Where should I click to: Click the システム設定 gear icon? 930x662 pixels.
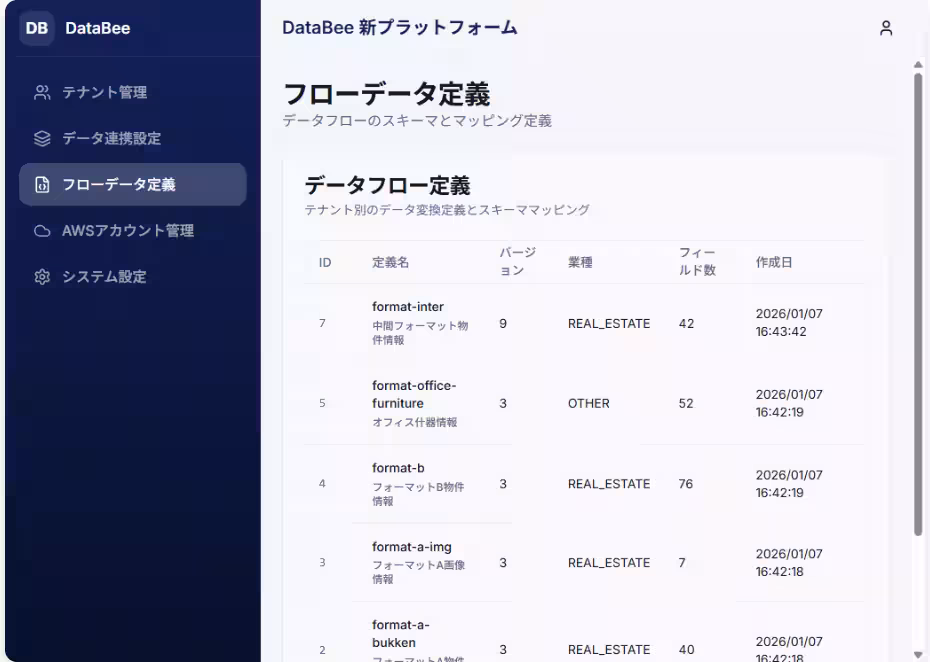point(42,277)
